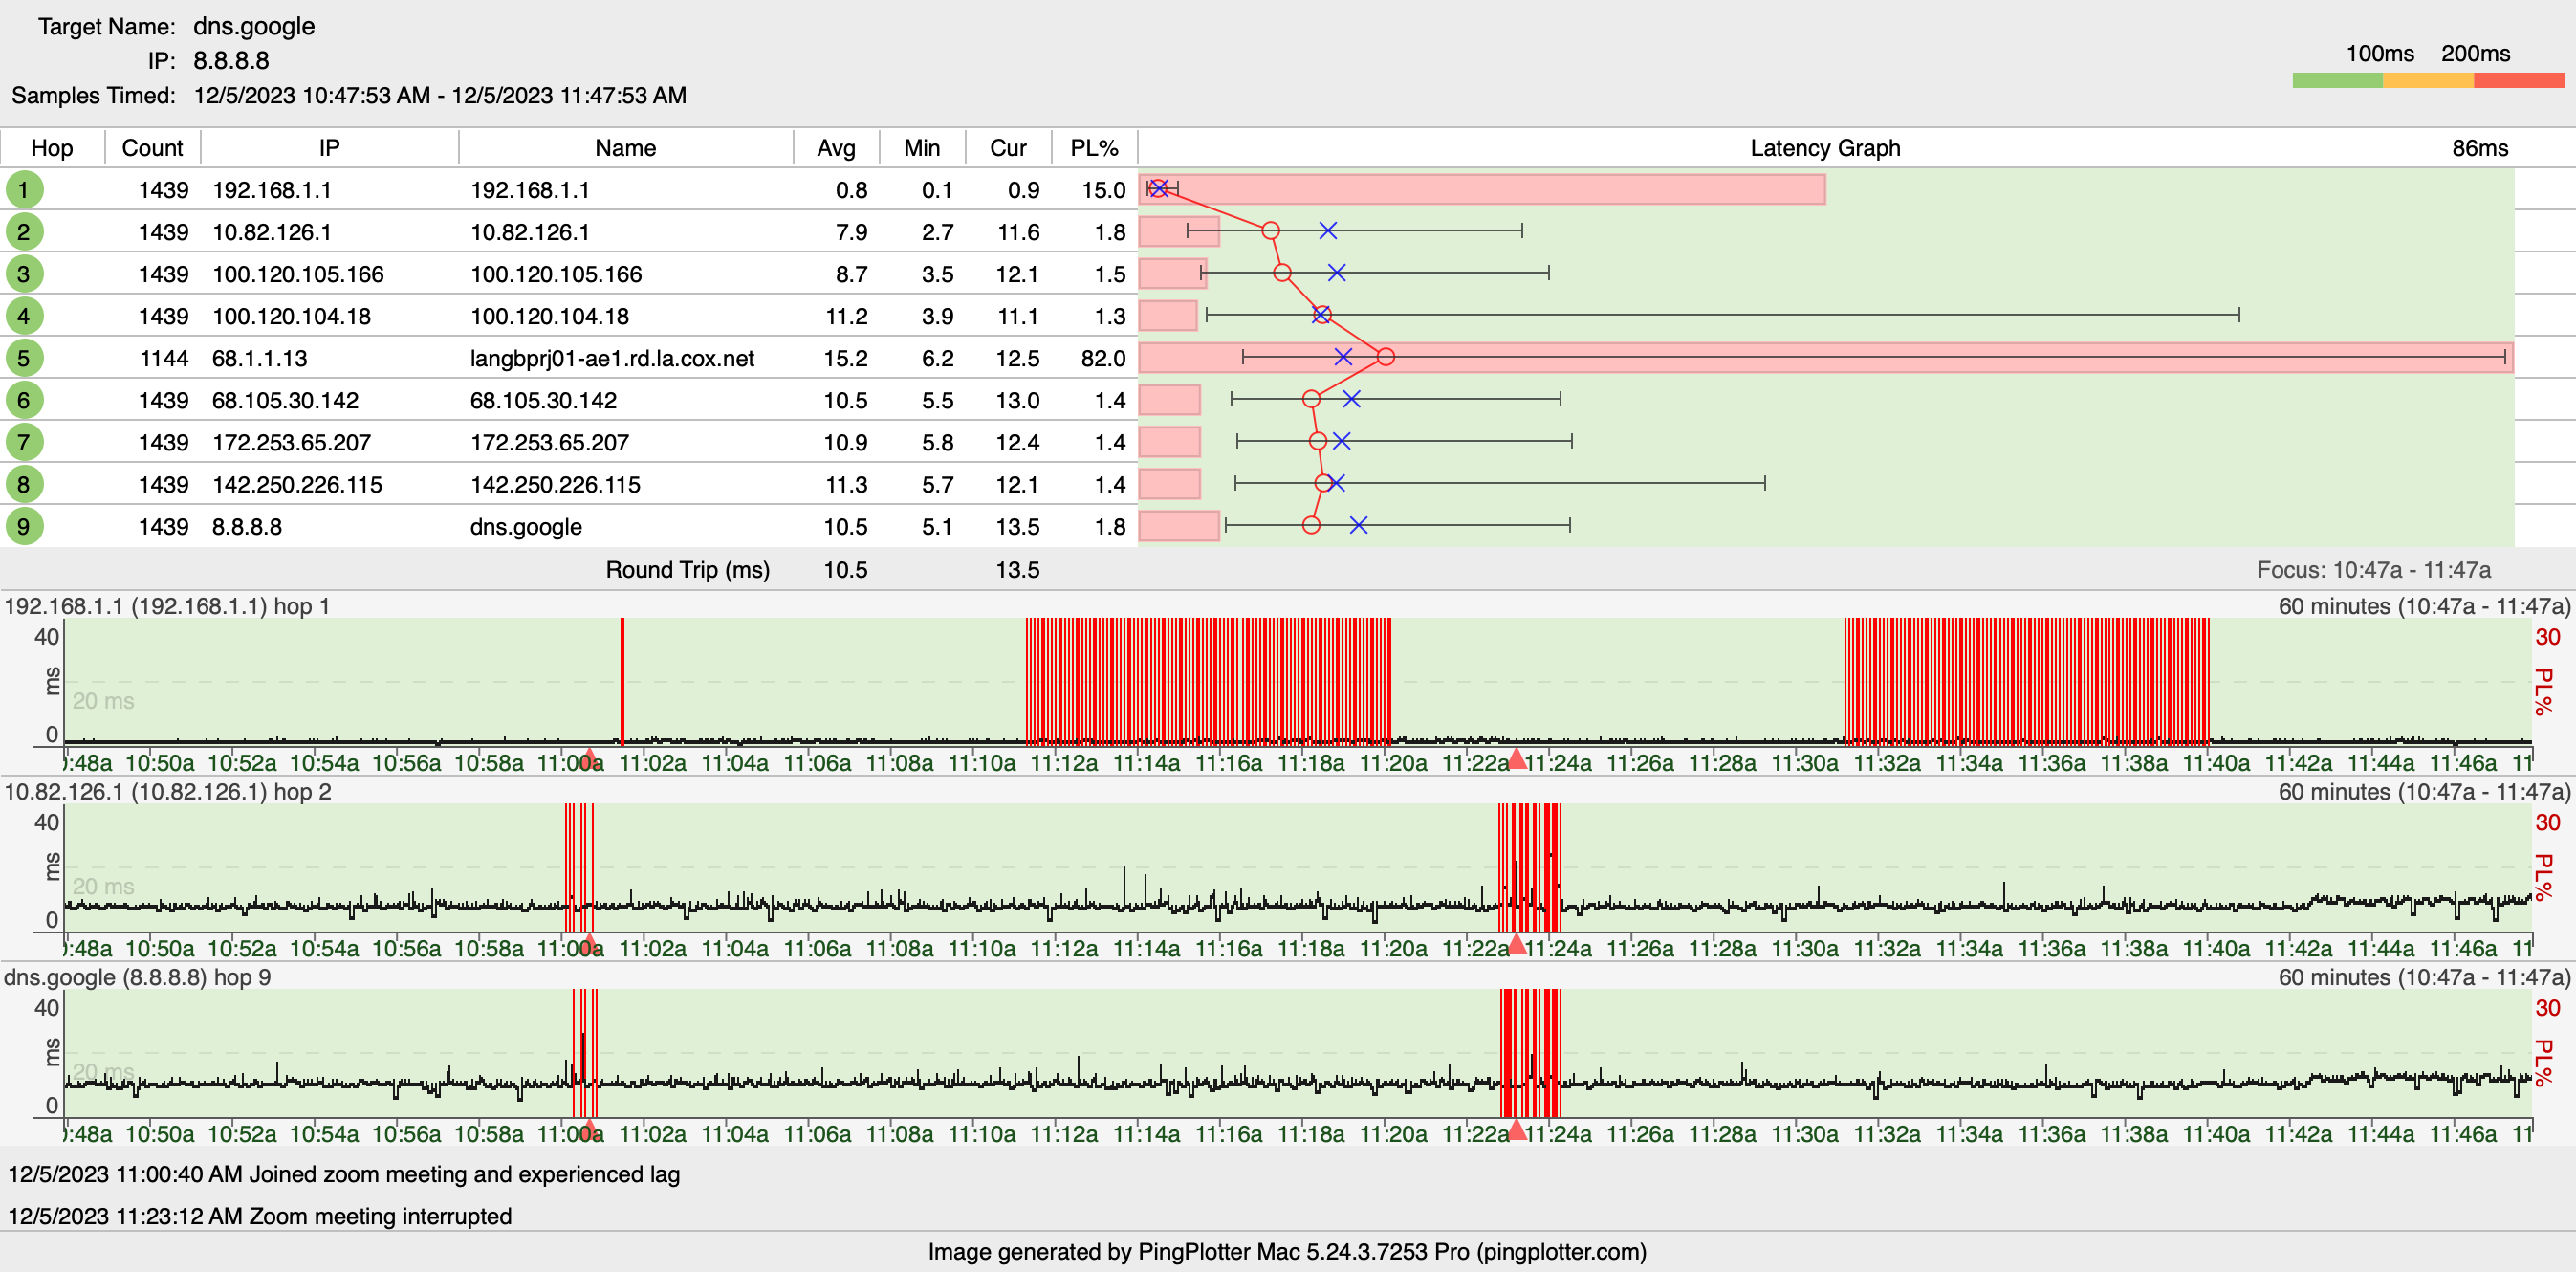Click hop 7 green number badge
Screen dimensions: 2576x1272
pyautogui.click(x=24, y=442)
